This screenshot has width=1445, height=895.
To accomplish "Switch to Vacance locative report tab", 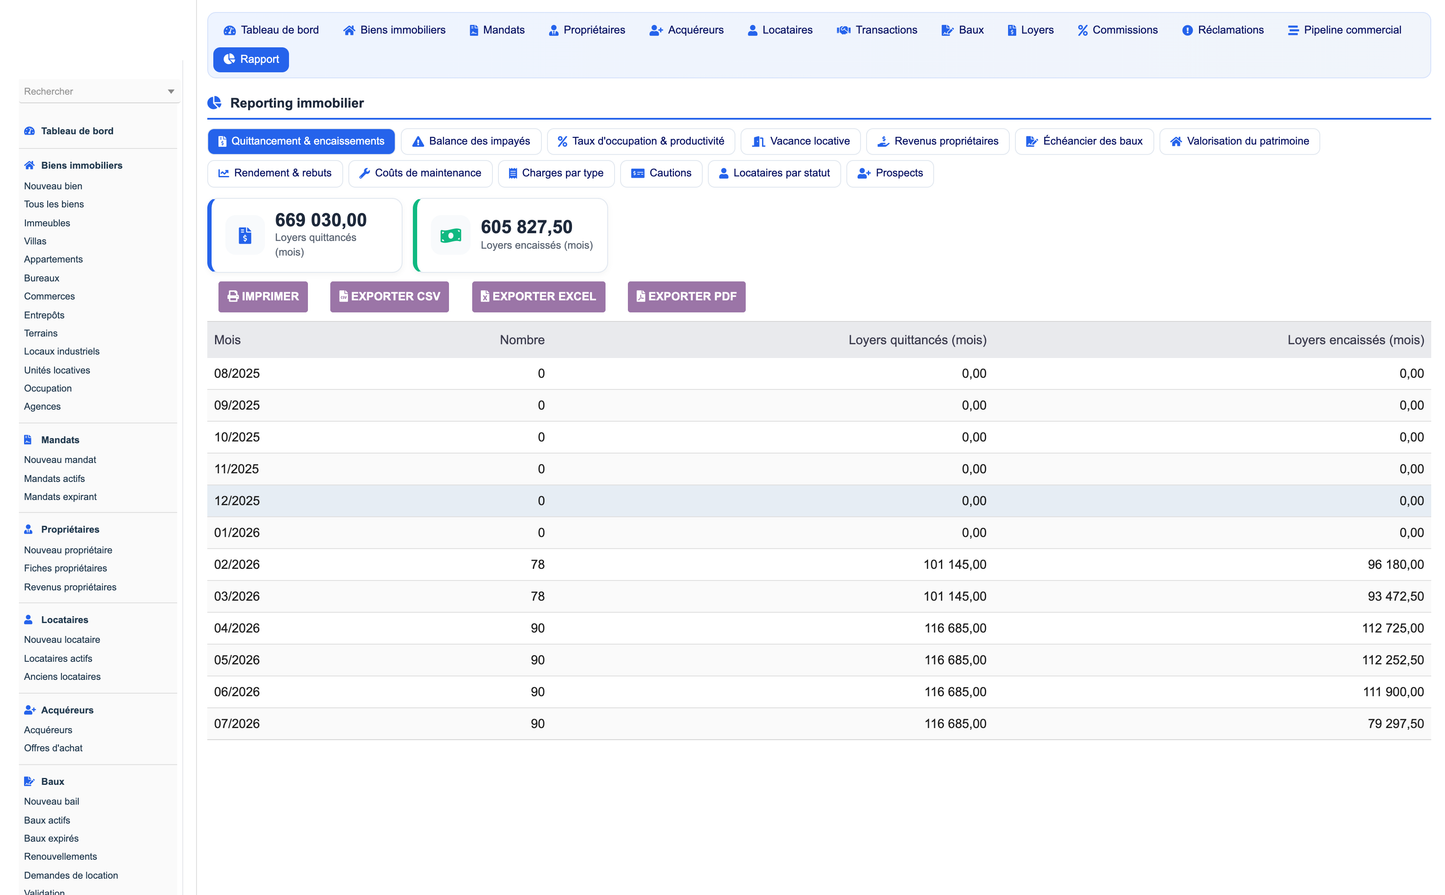I will click(x=801, y=142).
